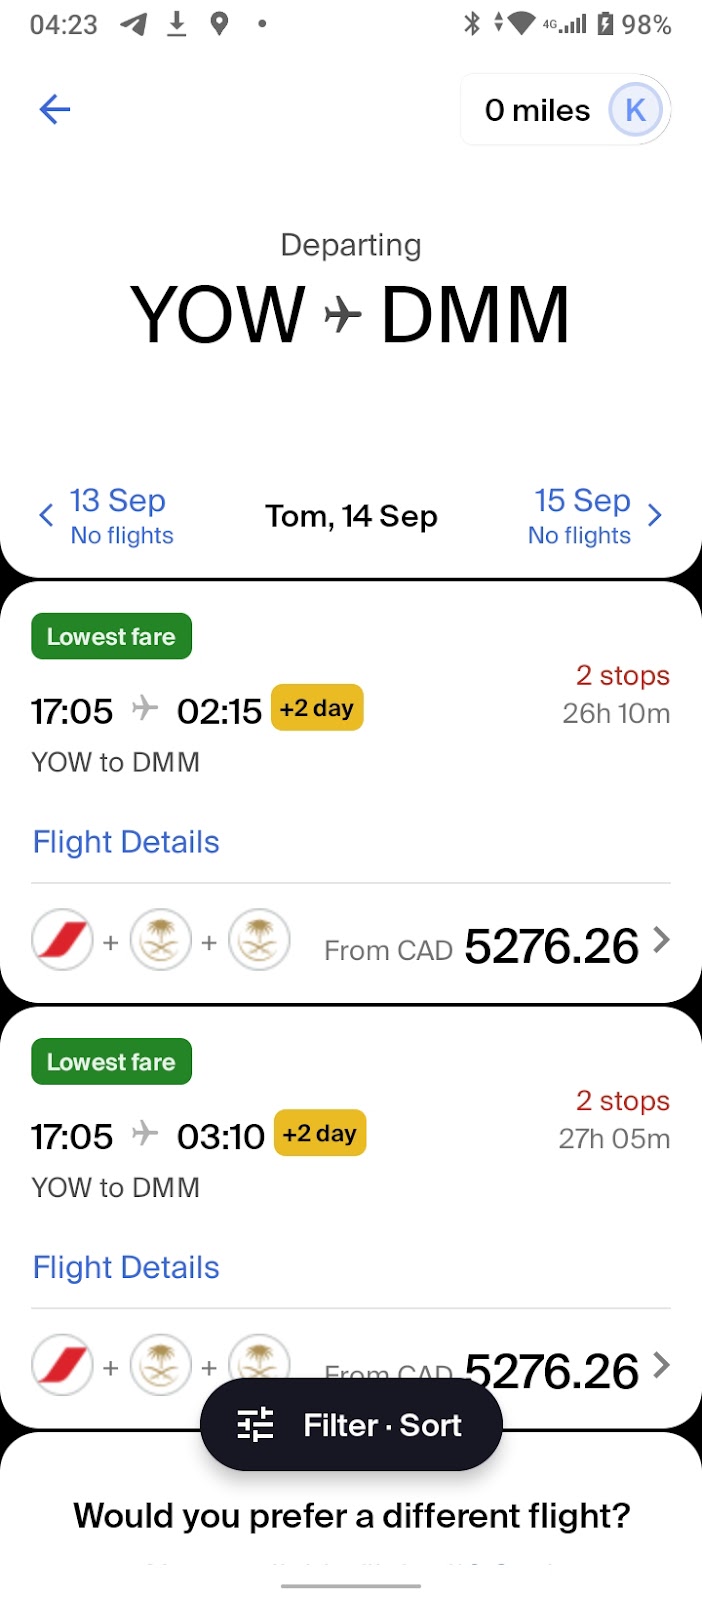Select the current date Tom, 14 Sep
Viewport: 702px width, 1600px height.
(351, 516)
